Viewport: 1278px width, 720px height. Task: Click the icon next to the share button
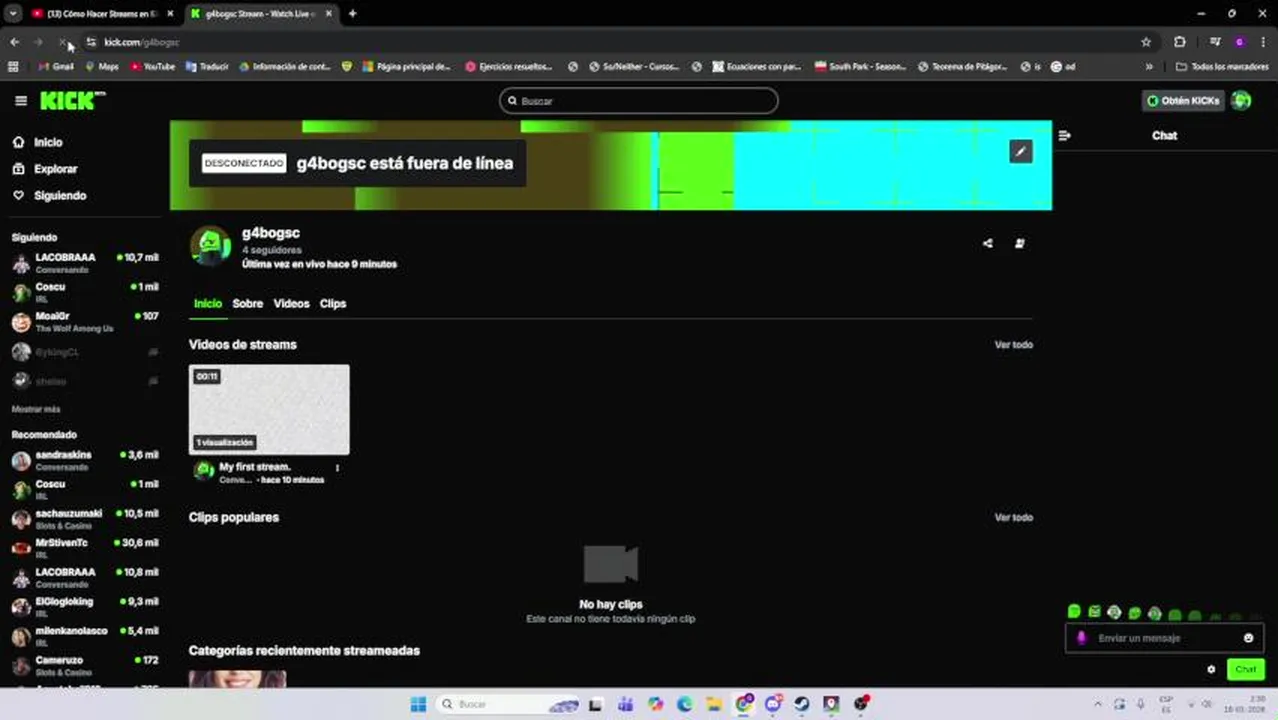(1020, 243)
